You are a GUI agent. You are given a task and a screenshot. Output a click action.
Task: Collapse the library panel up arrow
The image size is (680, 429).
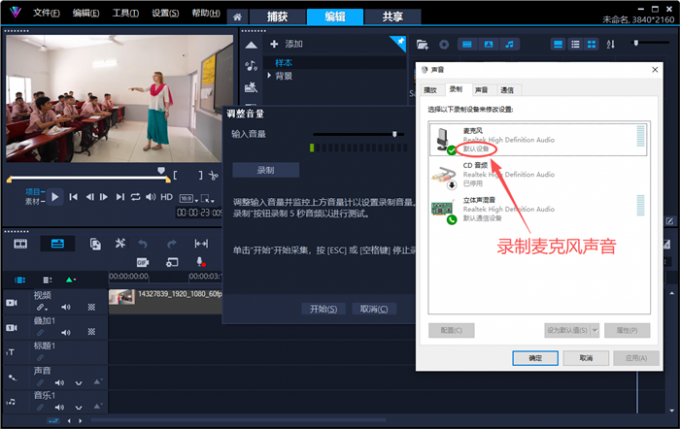pos(251,45)
